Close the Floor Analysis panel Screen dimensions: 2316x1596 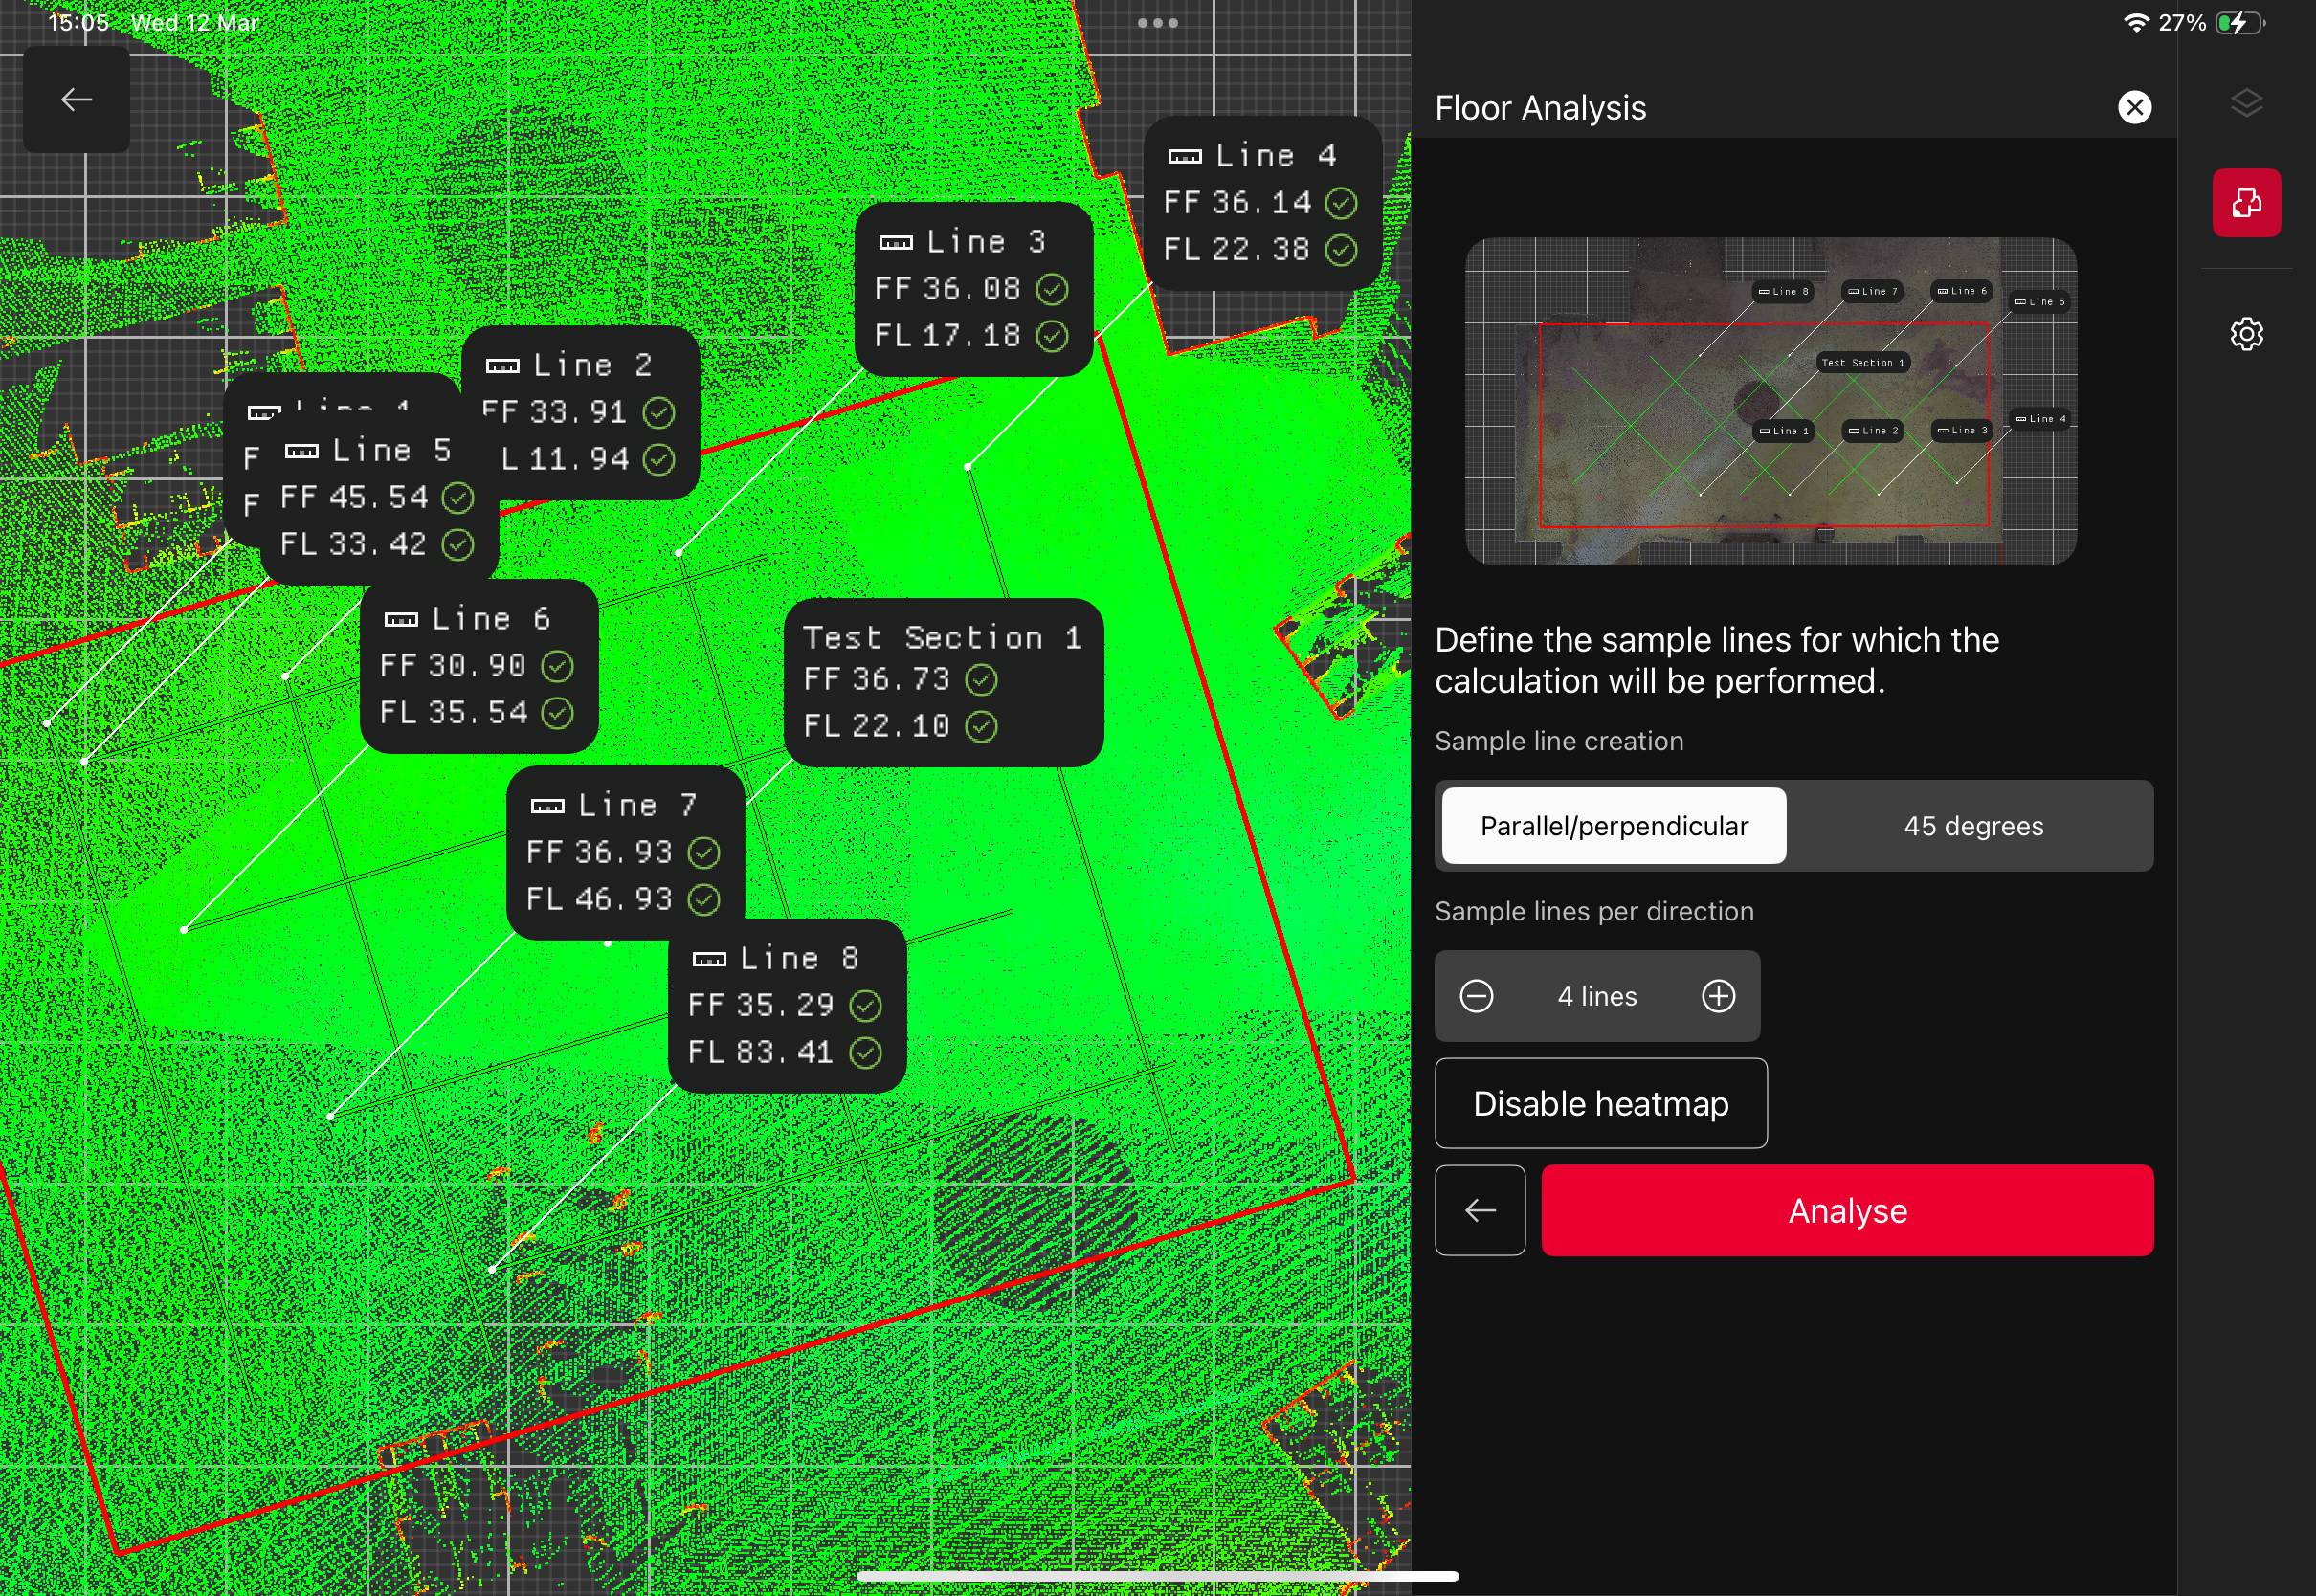click(2134, 107)
